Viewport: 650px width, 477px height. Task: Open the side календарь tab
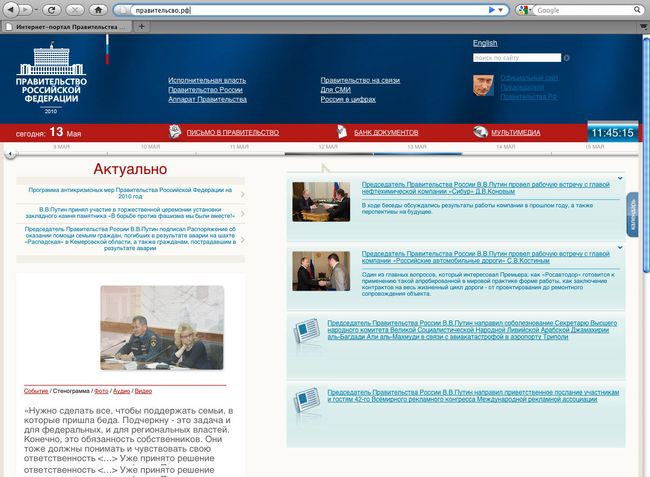click(x=633, y=215)
